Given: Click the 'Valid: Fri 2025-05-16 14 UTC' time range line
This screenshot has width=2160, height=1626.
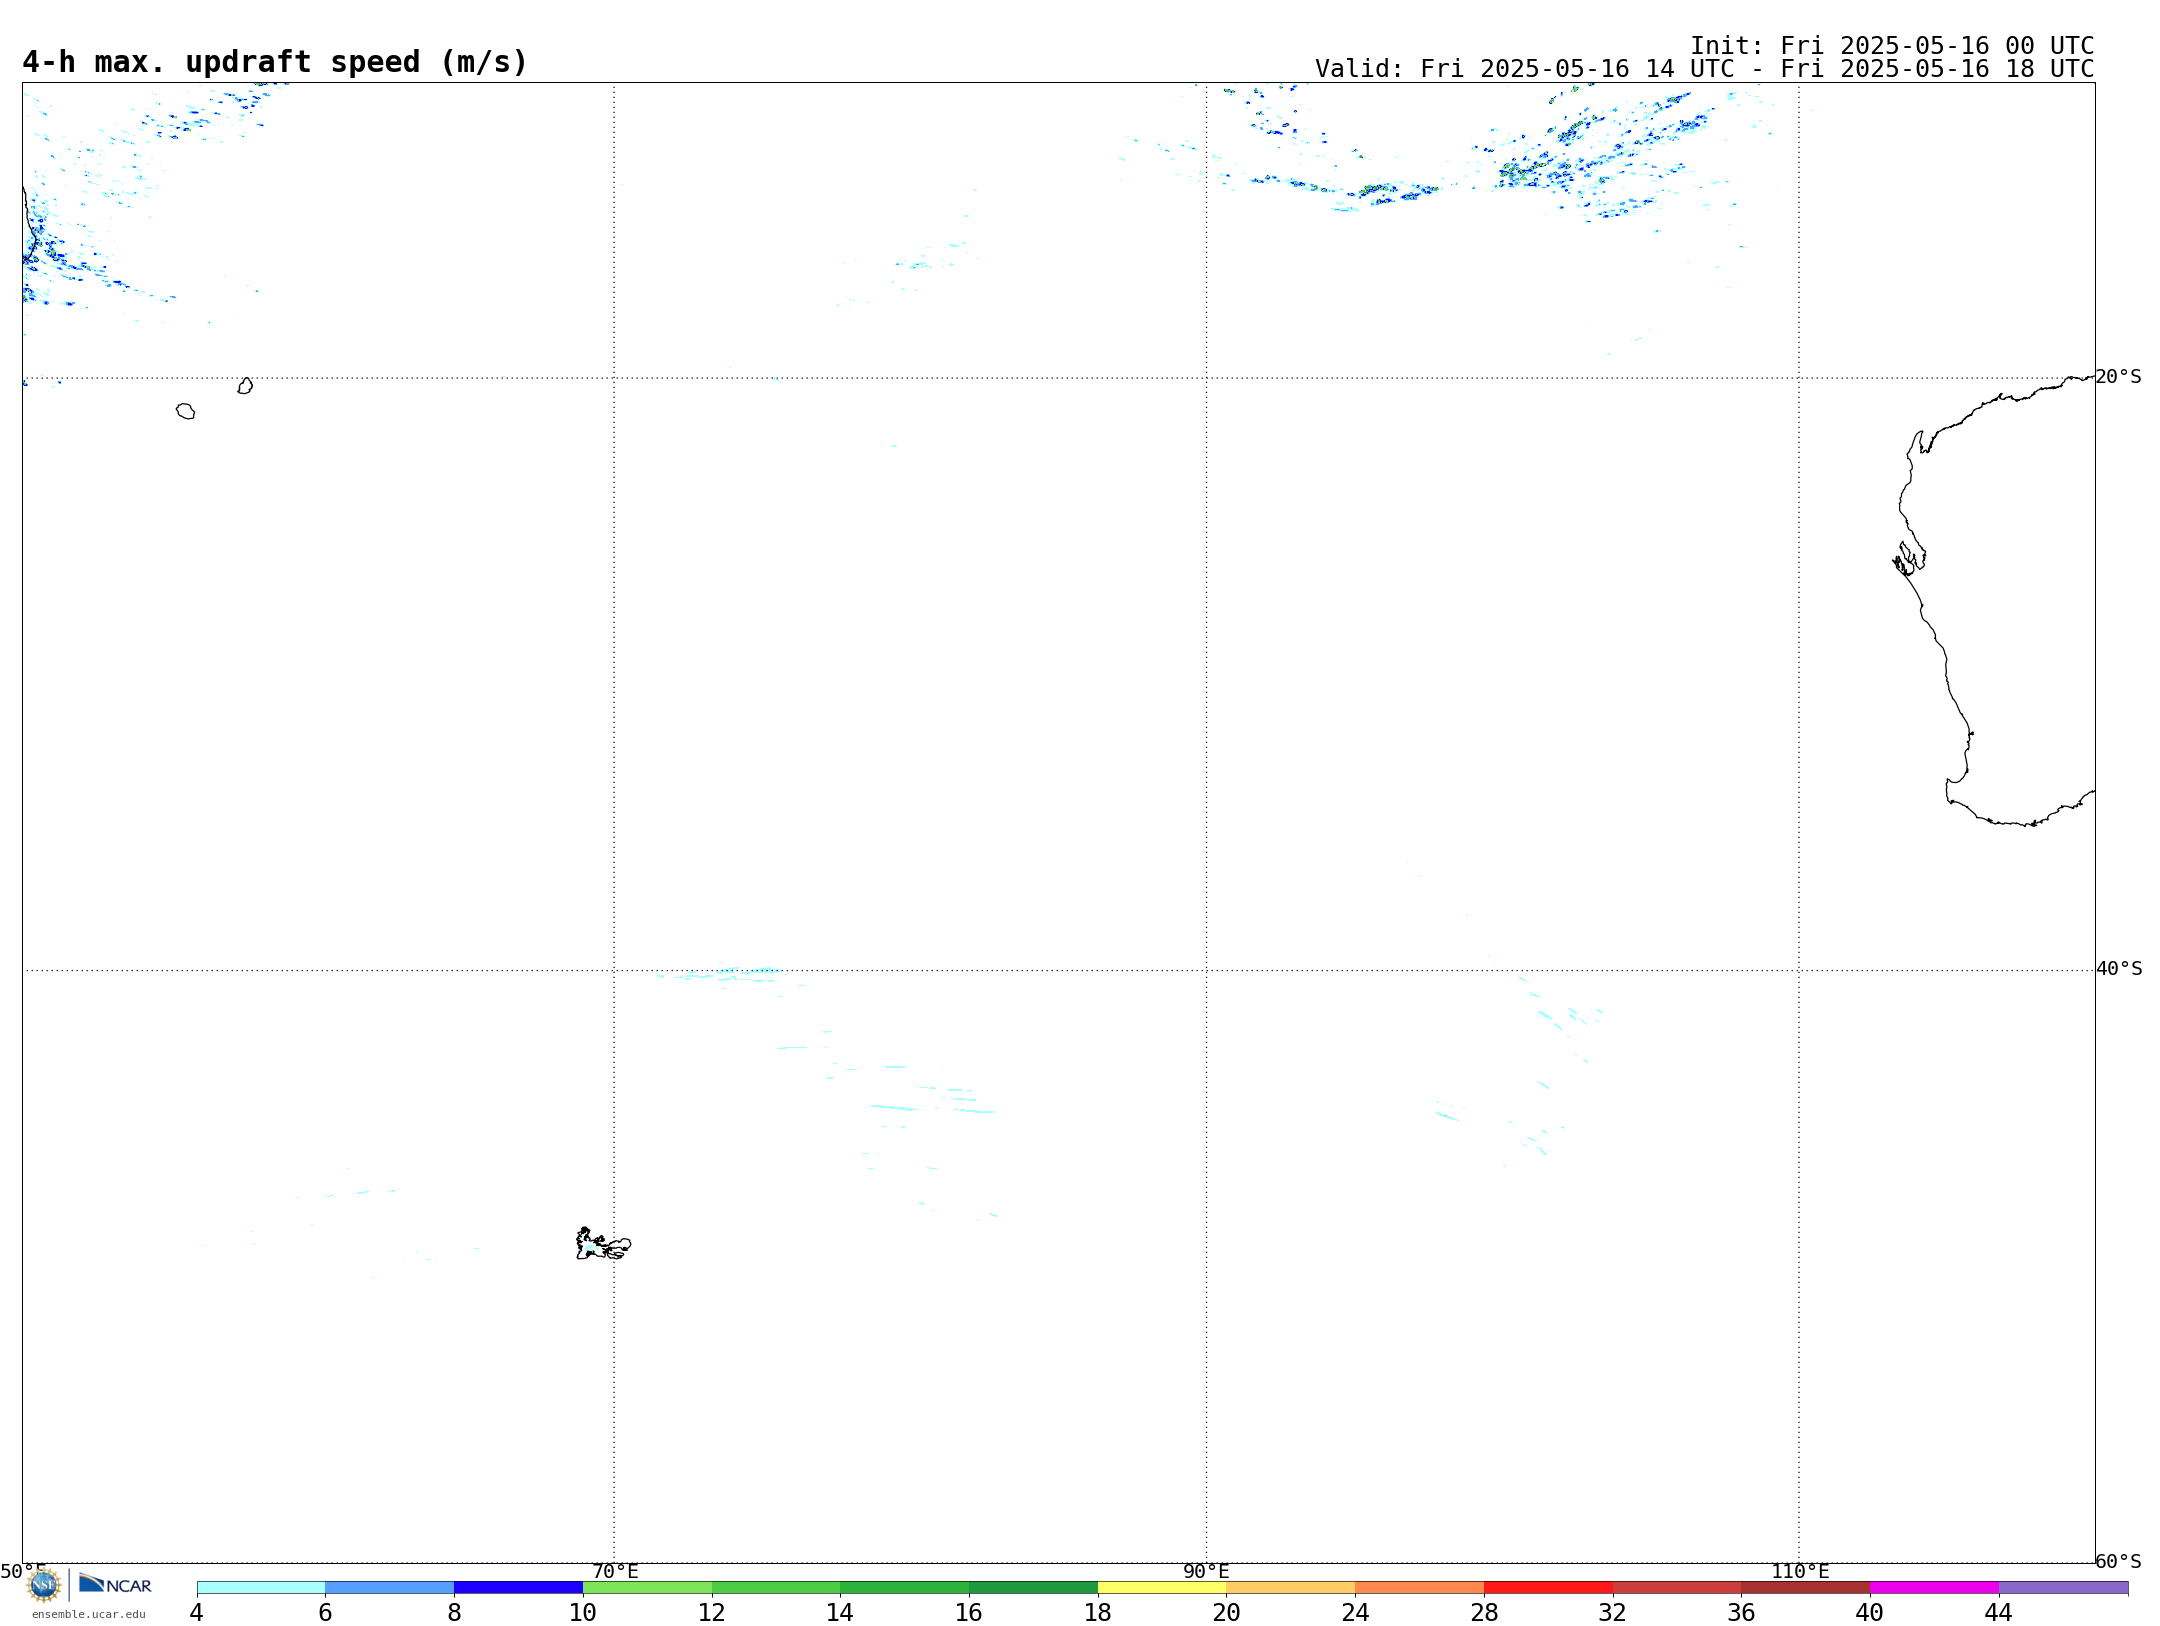Looking at the screenshot, I should coord(1704,69).
